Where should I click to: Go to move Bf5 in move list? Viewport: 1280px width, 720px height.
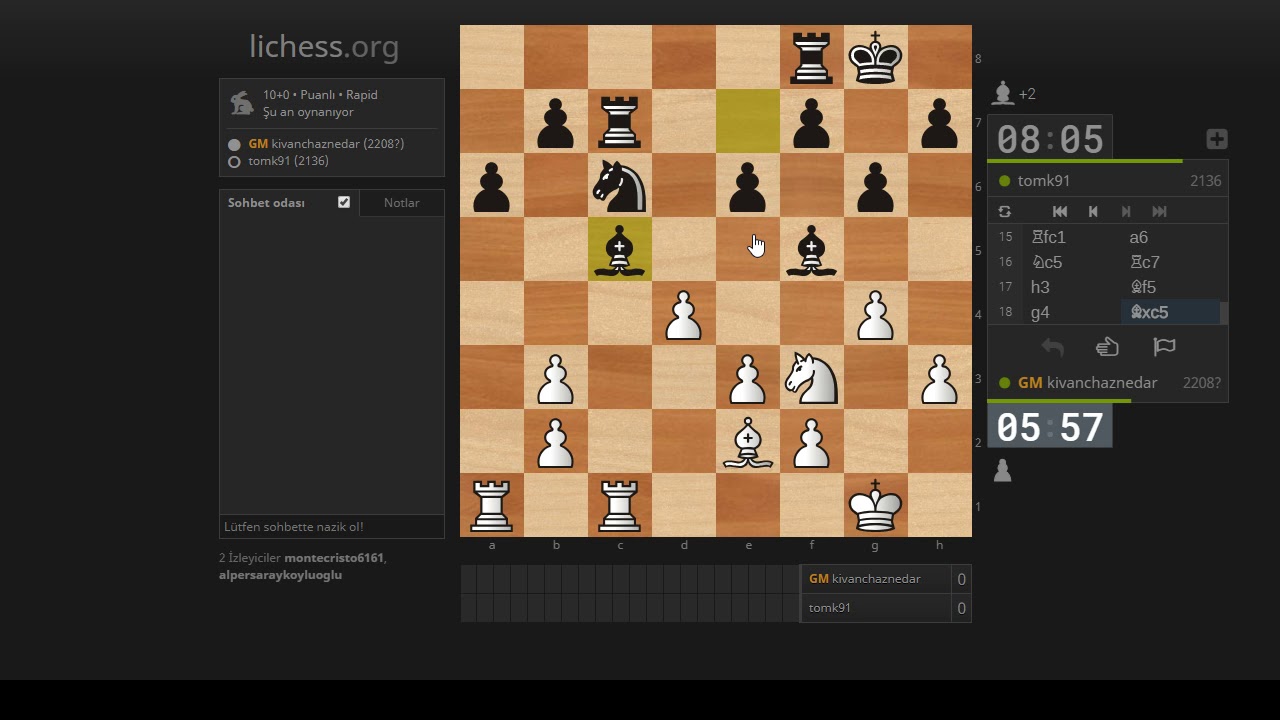[1170, 287]
